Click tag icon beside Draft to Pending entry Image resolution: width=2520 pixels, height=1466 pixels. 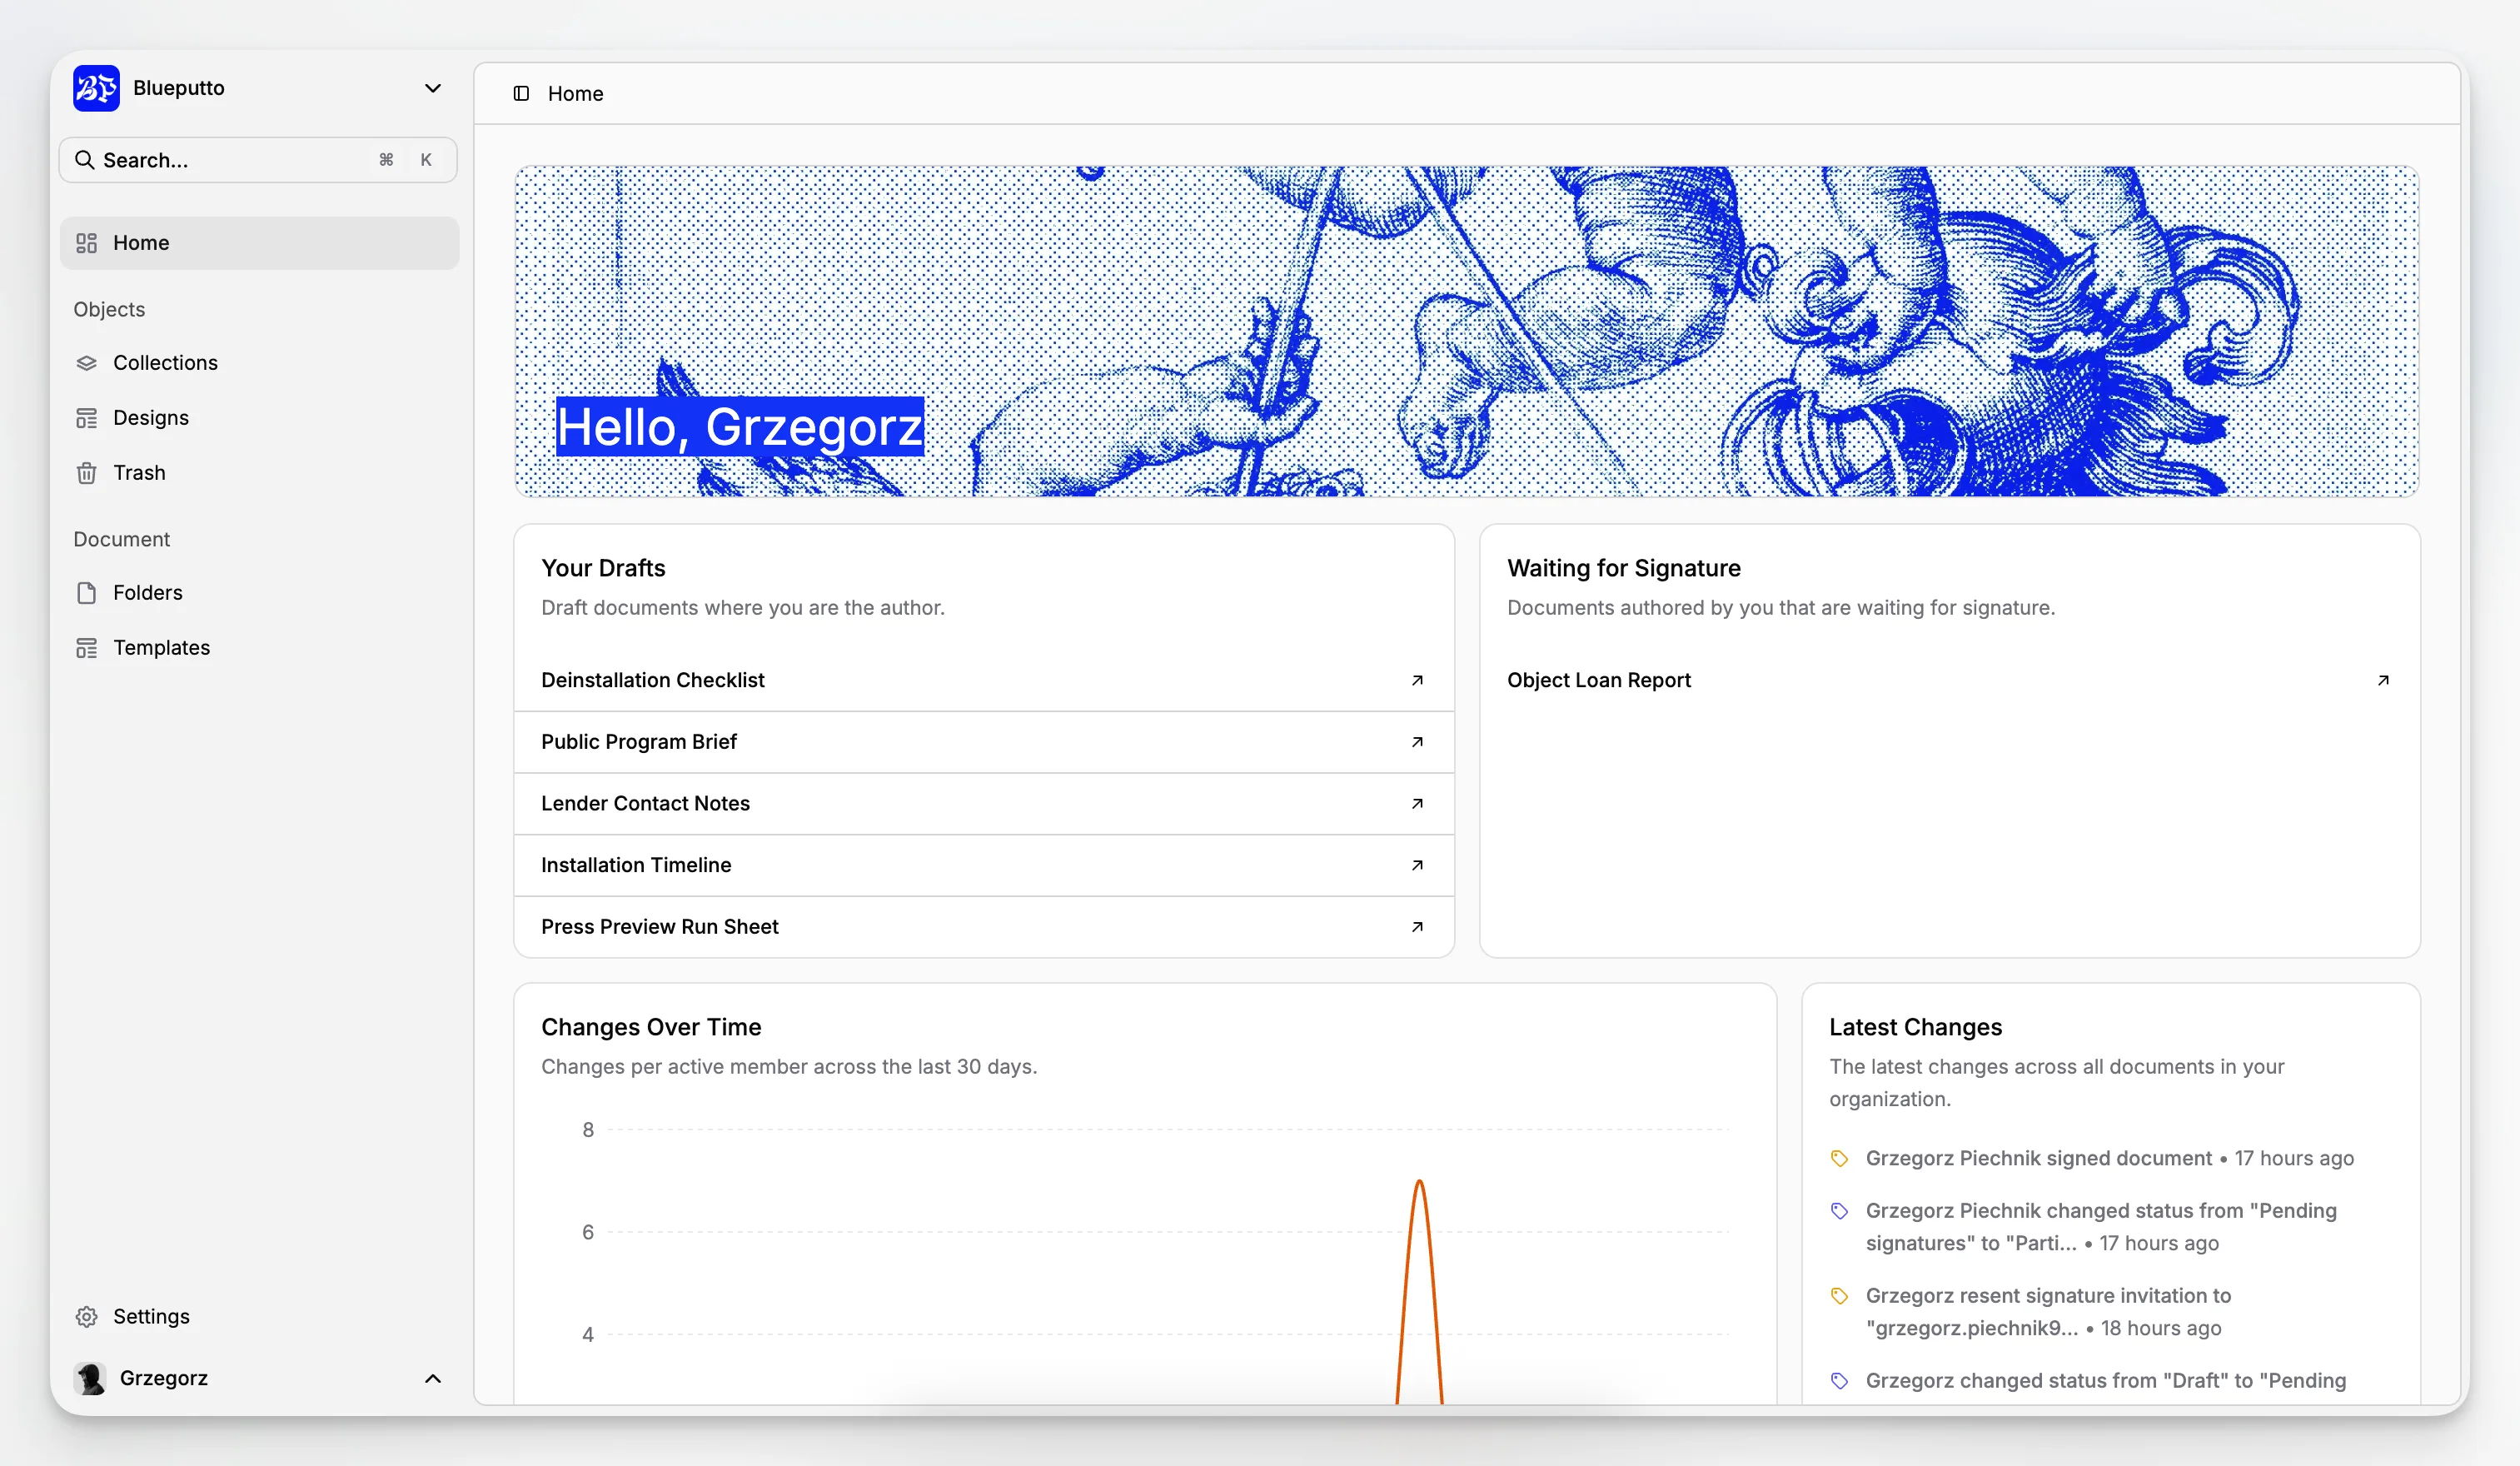point(1839,1381)
